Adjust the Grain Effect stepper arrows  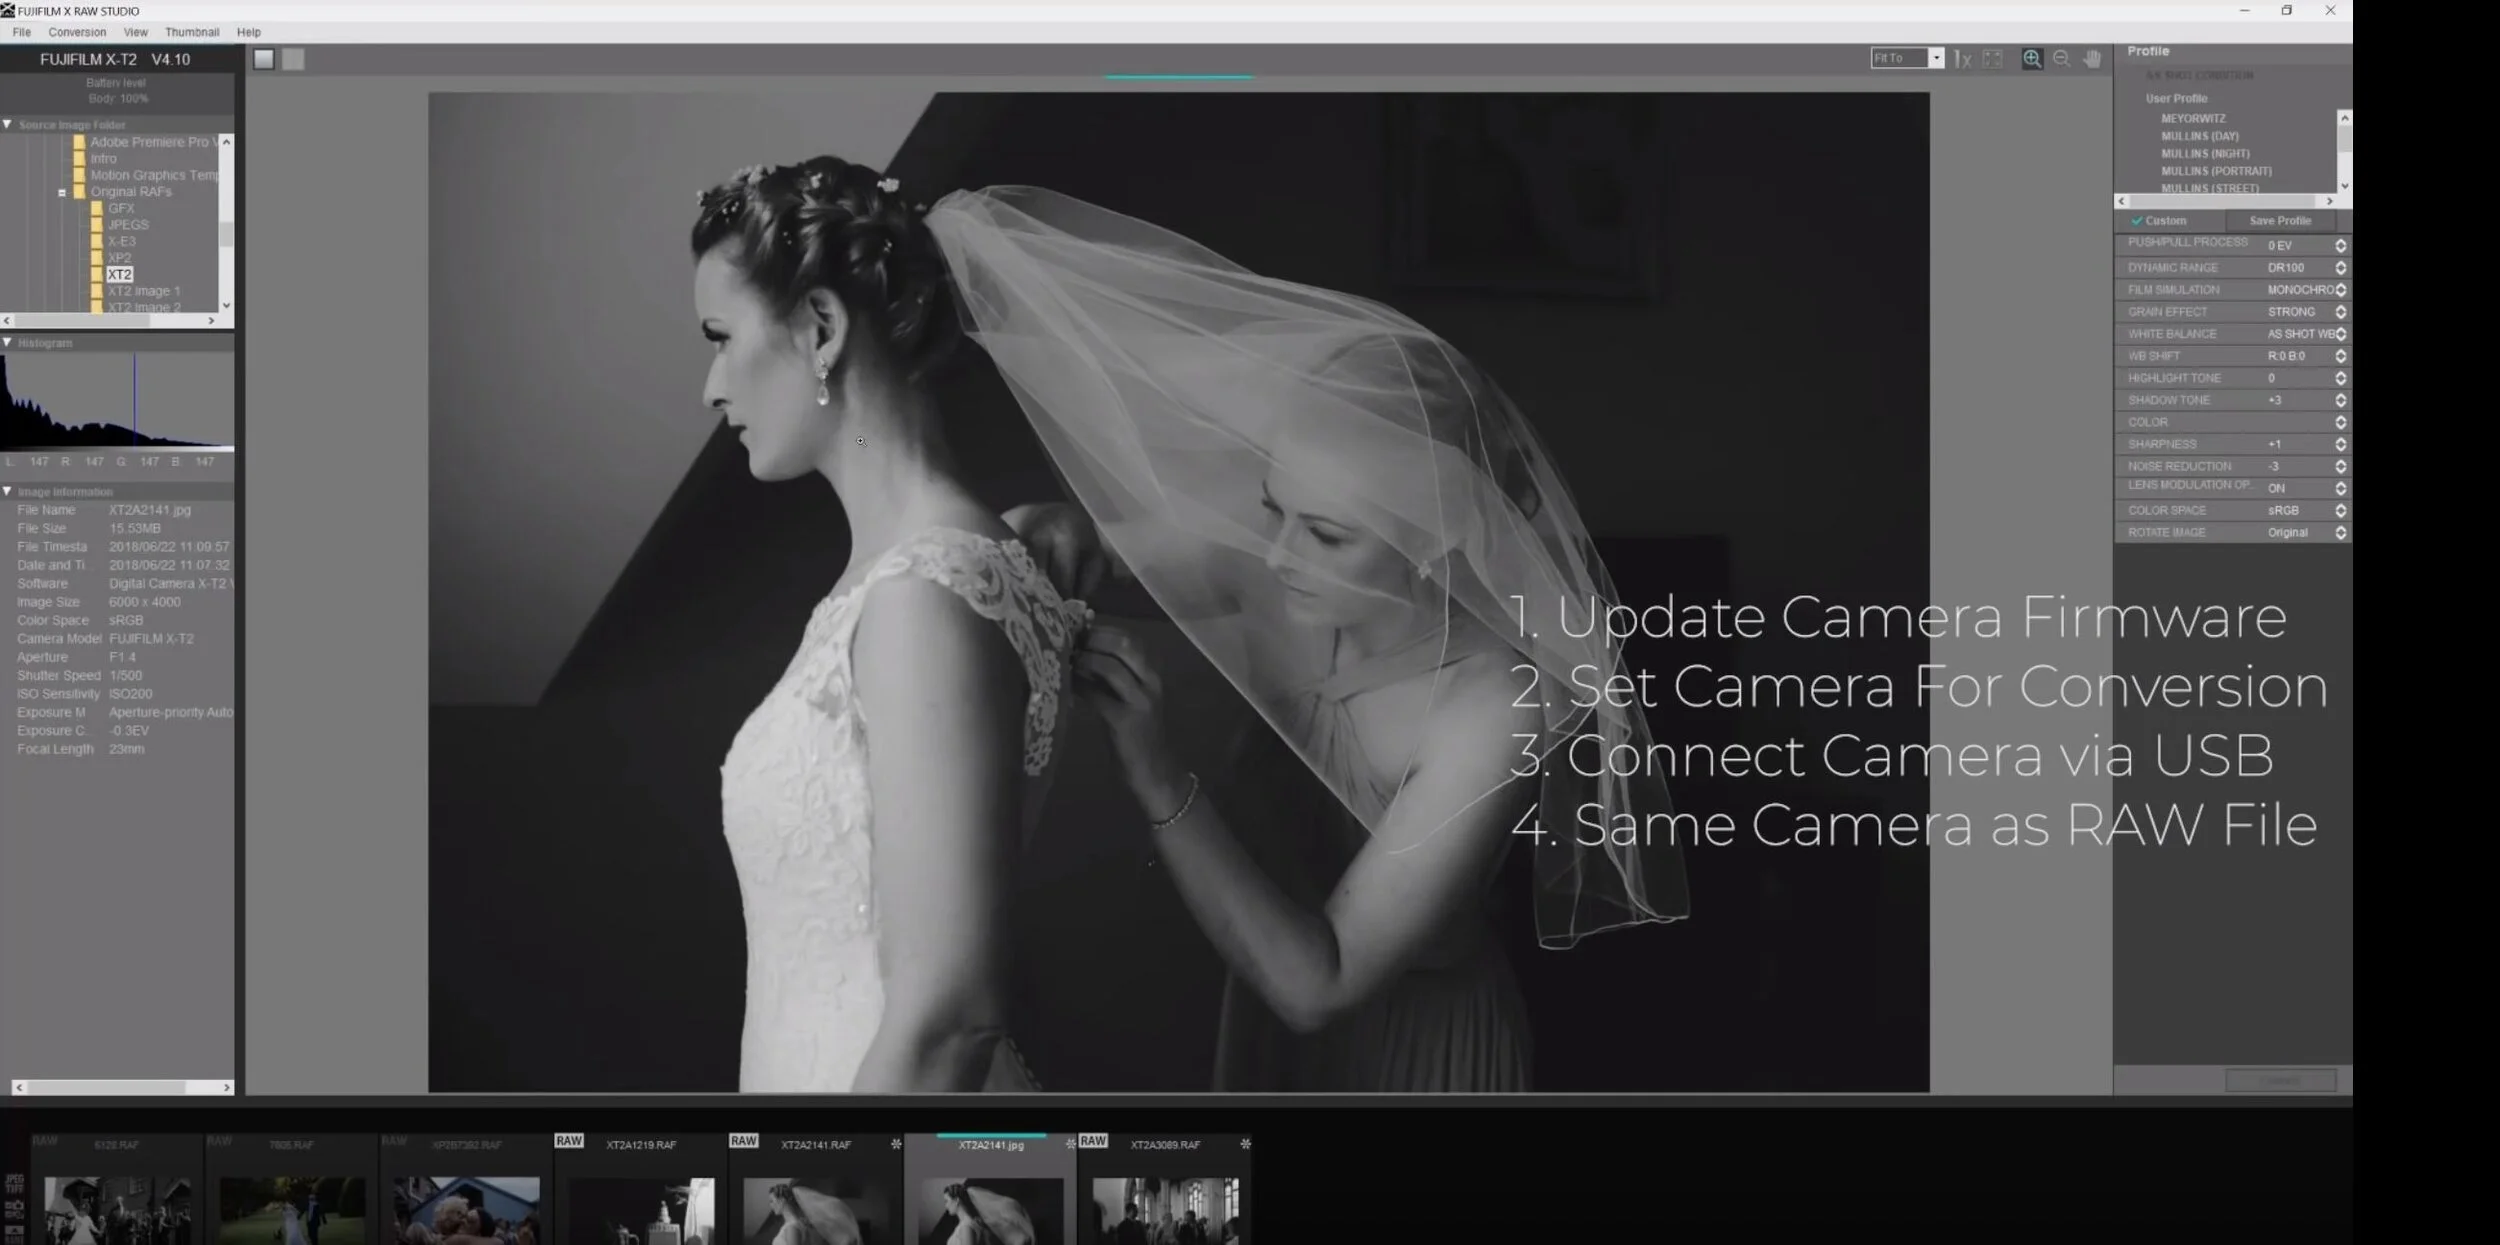coord(2340,312)
